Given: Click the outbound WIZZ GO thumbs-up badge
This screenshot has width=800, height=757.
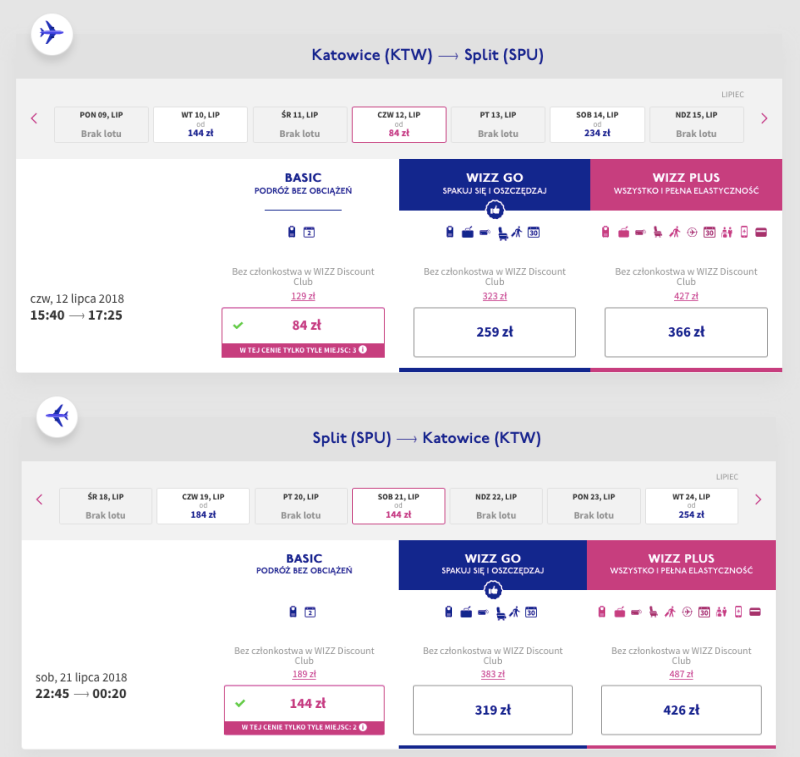Looking at the screenshot, I should (x=494, y=210).
